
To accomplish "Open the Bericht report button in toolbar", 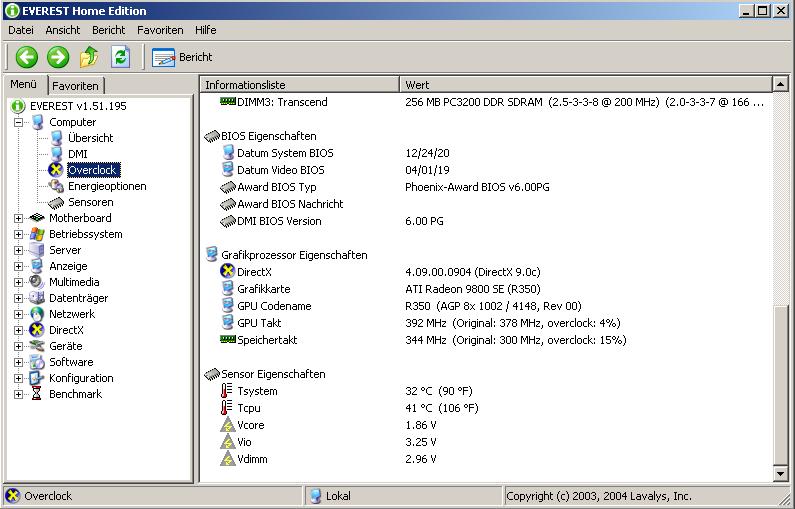I will pyautogui.click(x=182, y=57).
